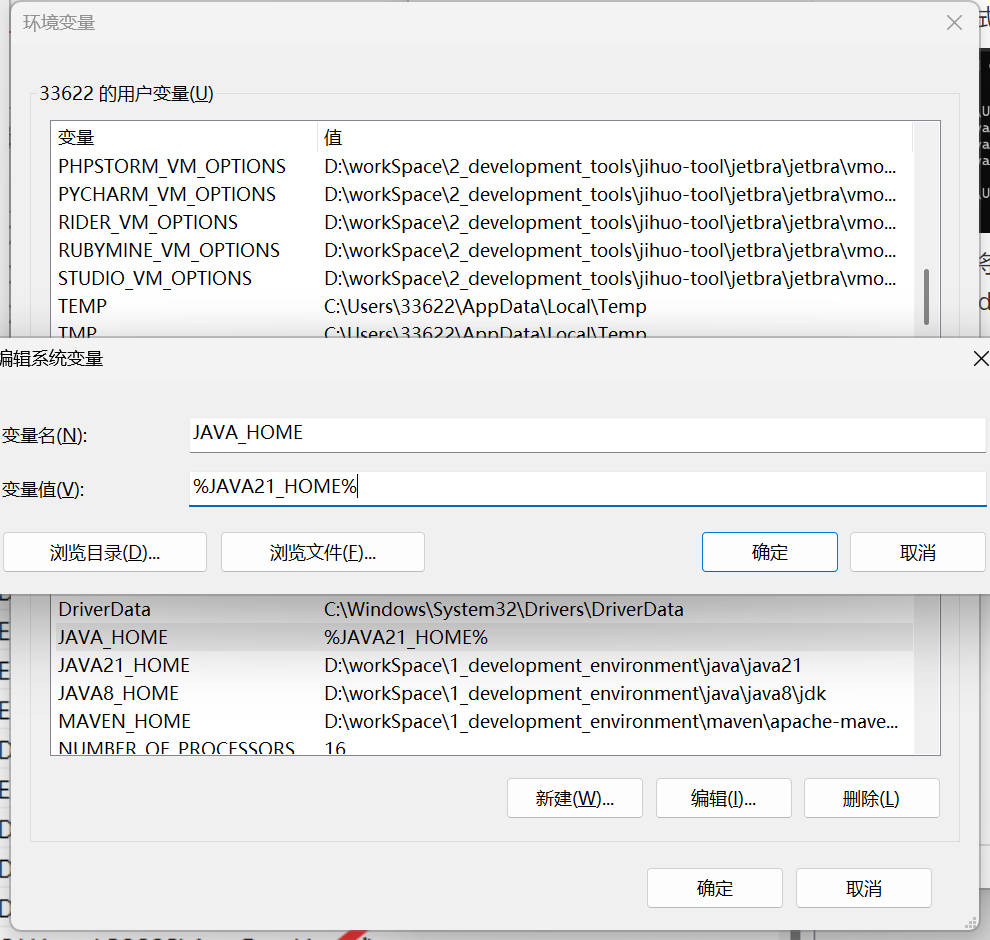This screenshot has height=940, width=990.
Task: Close the 编辑系统变量 dialog with X
Action: pyautogui.click(x=980, y=358)
